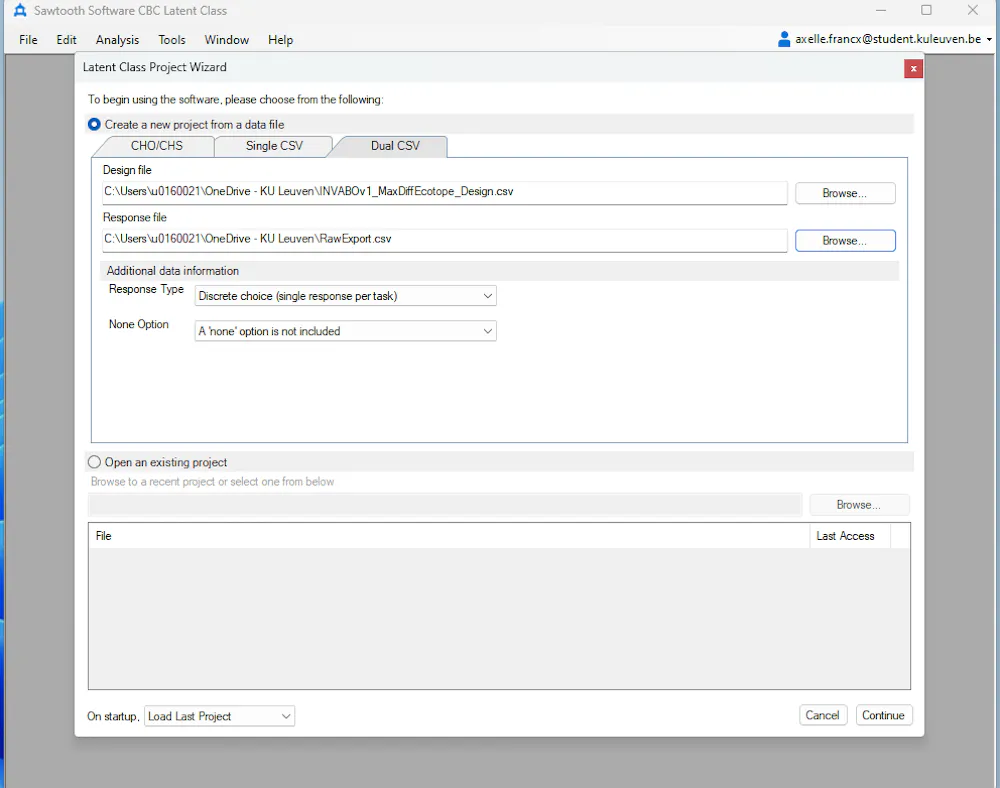This screenshot has width=1000, height=788.
Task: Click the Cancel button
Action: pos(823,715)
